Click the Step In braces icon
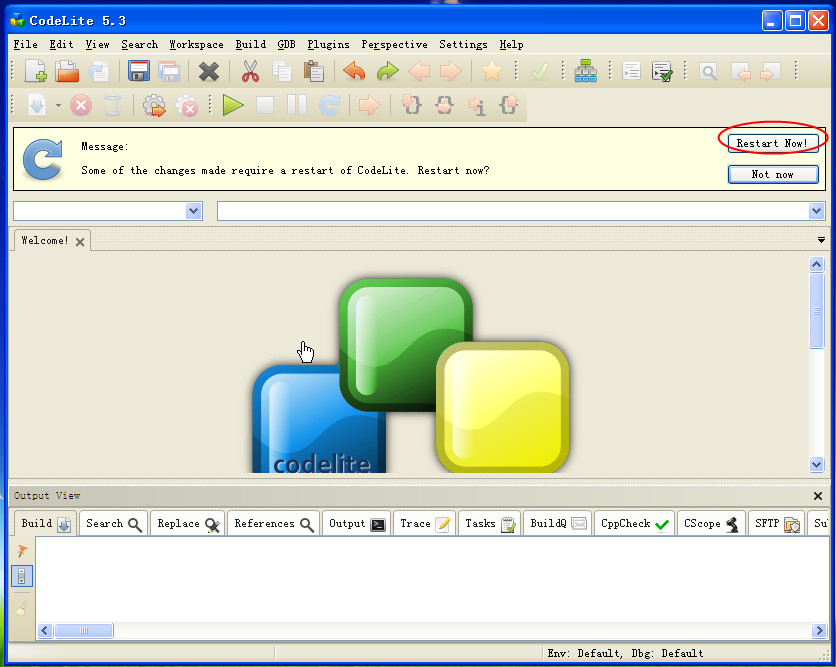Screen dimensions: 836x667 tap(411, 105)
